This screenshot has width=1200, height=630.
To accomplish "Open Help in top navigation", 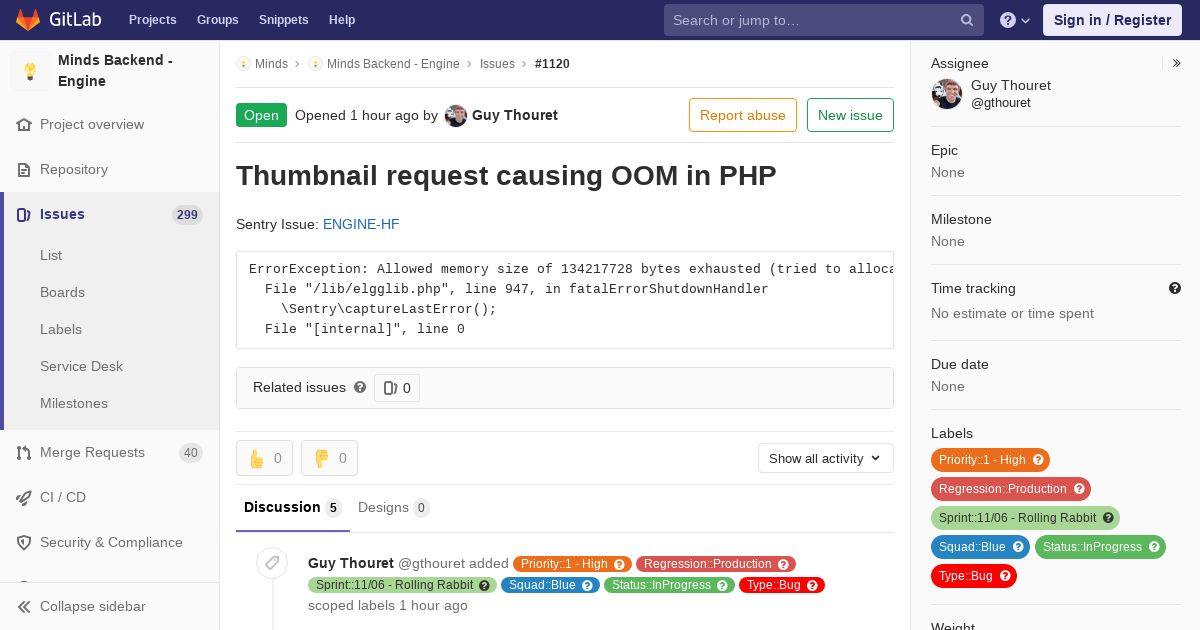I will click(x=342, y=20).
